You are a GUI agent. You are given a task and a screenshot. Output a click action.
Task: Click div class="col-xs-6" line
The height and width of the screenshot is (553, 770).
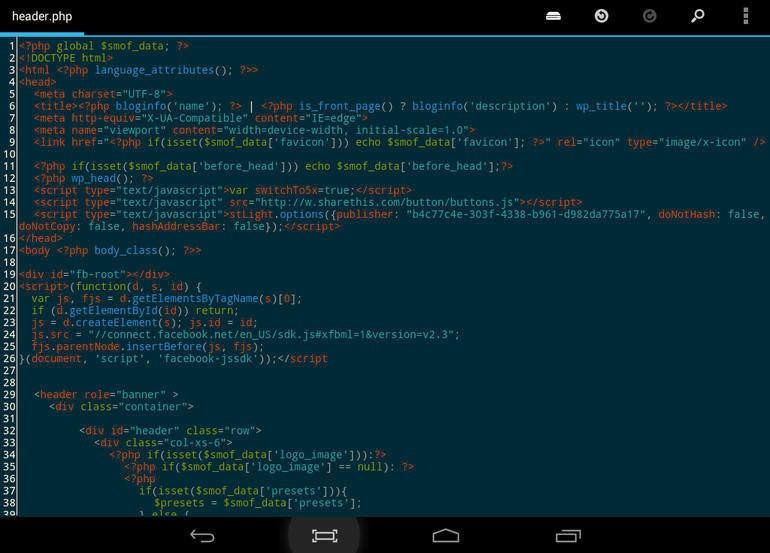coord(163,443)
